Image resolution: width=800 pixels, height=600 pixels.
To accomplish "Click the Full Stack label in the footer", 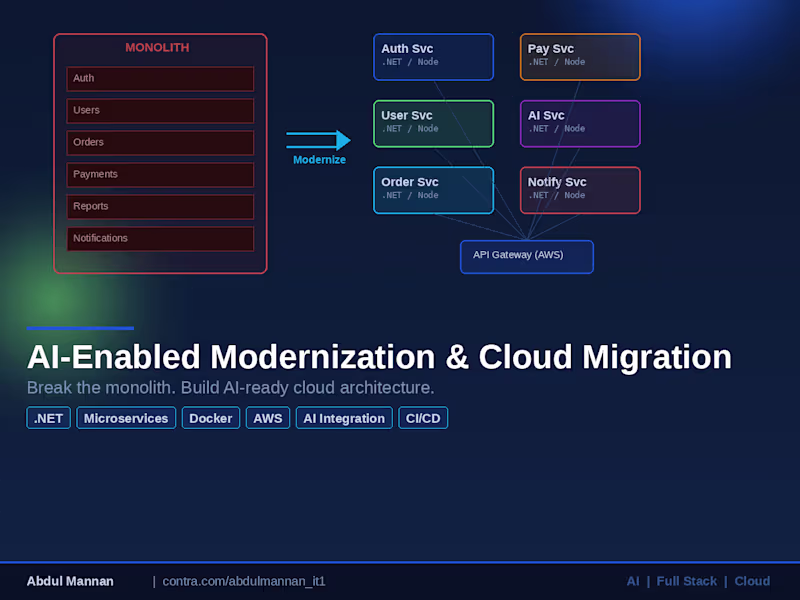I will click(686, 581).
